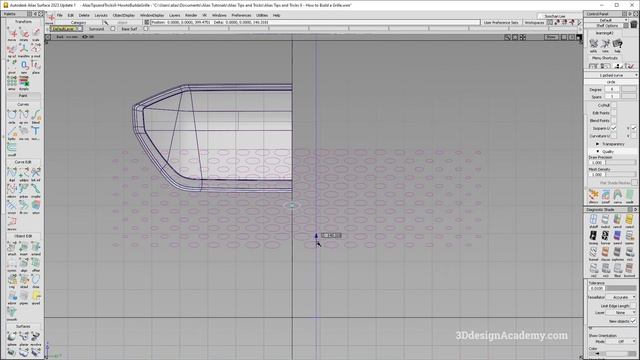The width and height of the screenshot is (640, 360).
Task: Select the Blend curve tool
Action: tap(36, 116)
